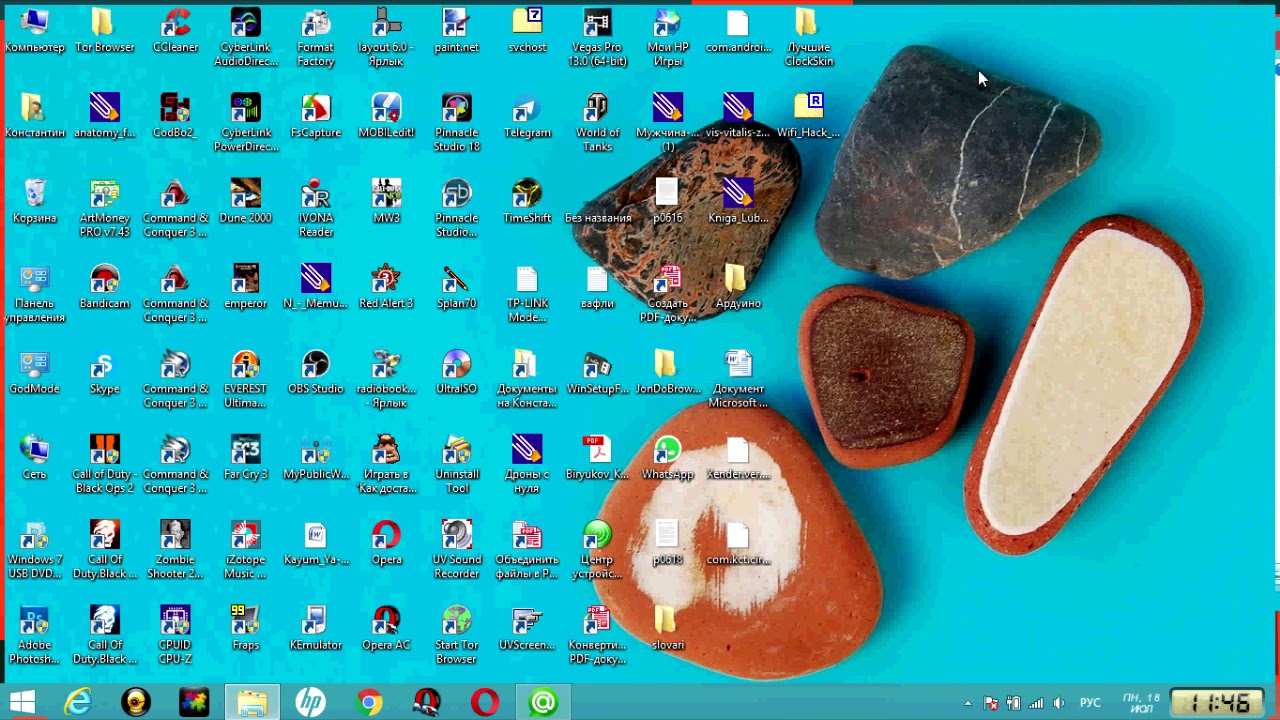Image resolution: width=1280 pixels, height=720 pixels.
Task: Select the CyberLink PowerDirector shortcut
Action: click(x=245, y=123)
